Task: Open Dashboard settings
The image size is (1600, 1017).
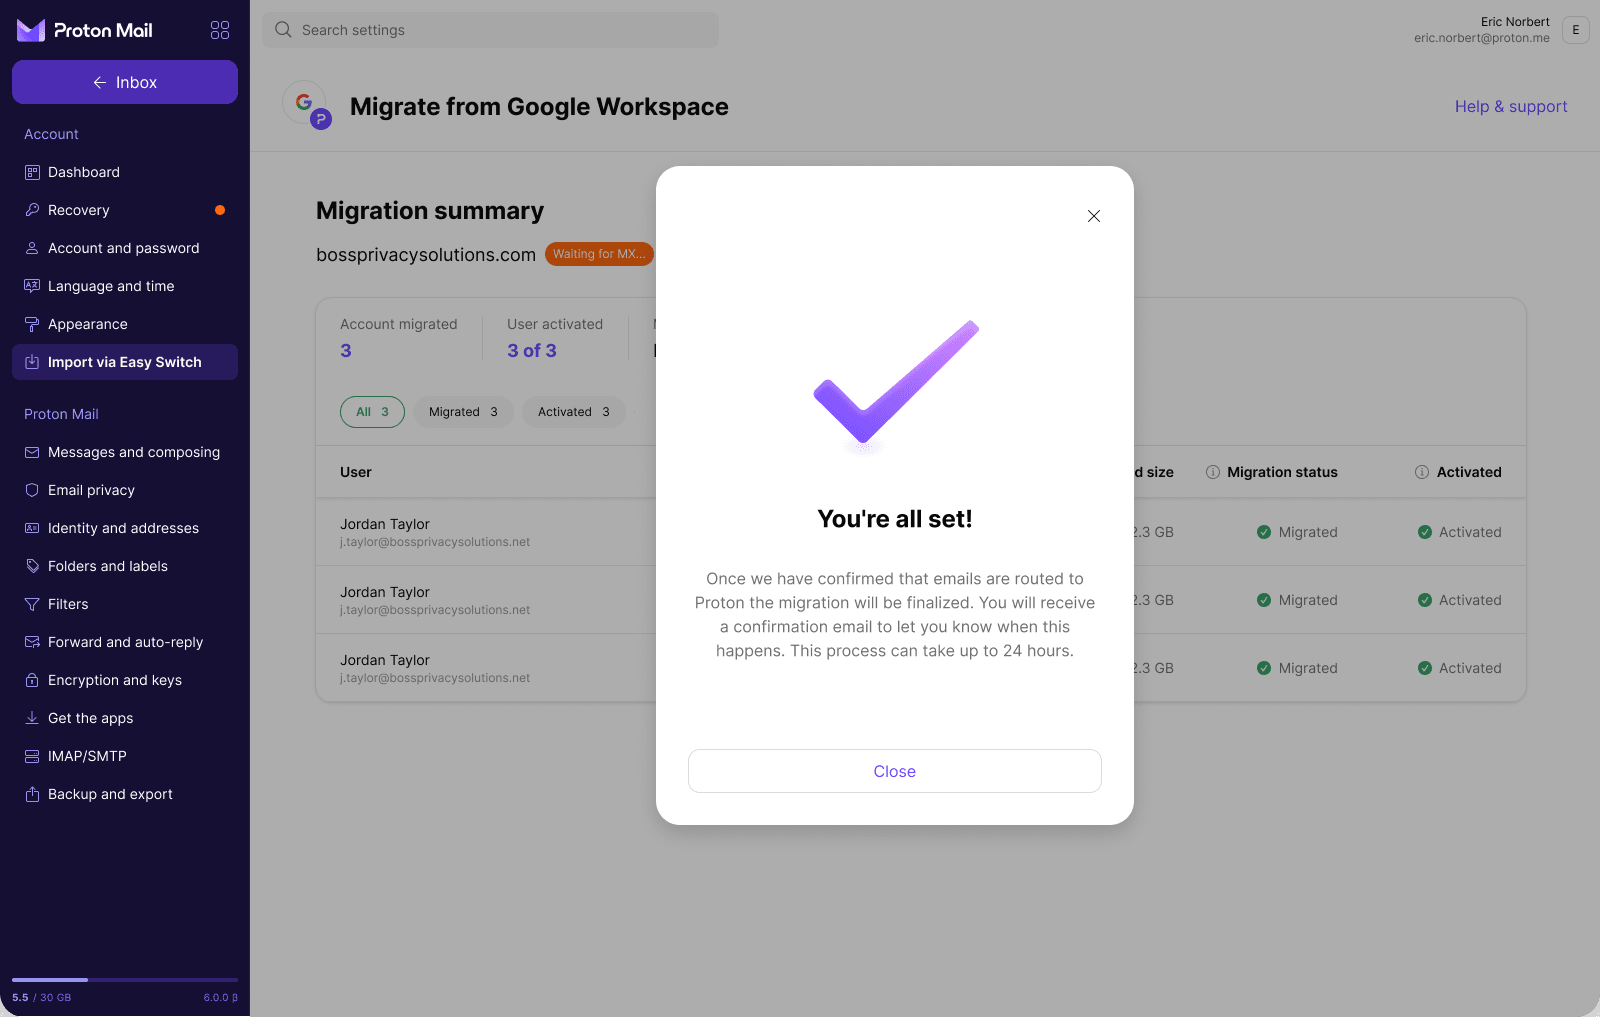Action: tap(125, 172)
